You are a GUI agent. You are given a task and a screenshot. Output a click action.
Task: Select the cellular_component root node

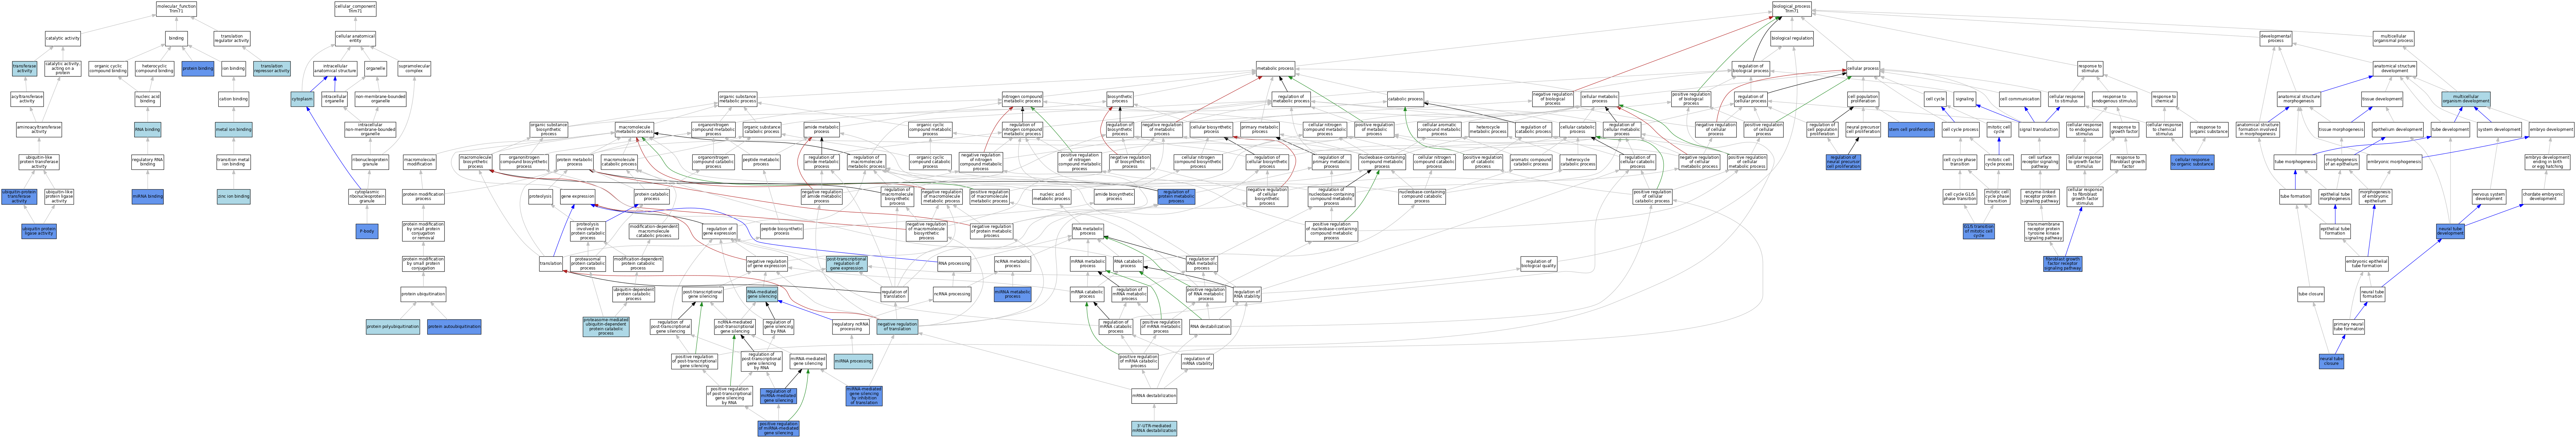(355, 9)
